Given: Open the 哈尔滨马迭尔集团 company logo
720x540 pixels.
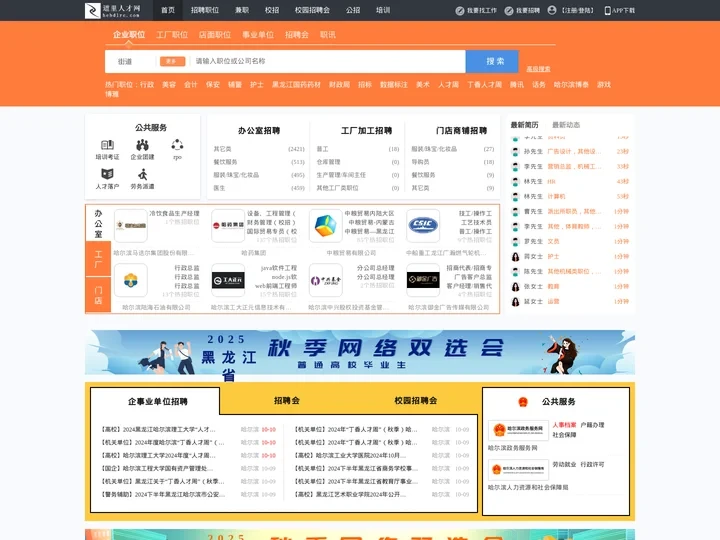Looking at the screenshot, I should point(131,225).
